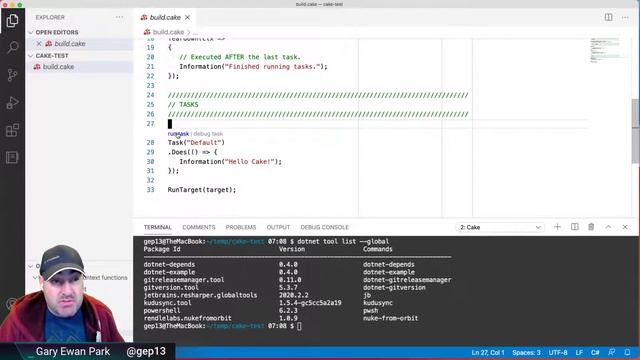
Task: Click the Task("Default") line
Action: (196, 142)
